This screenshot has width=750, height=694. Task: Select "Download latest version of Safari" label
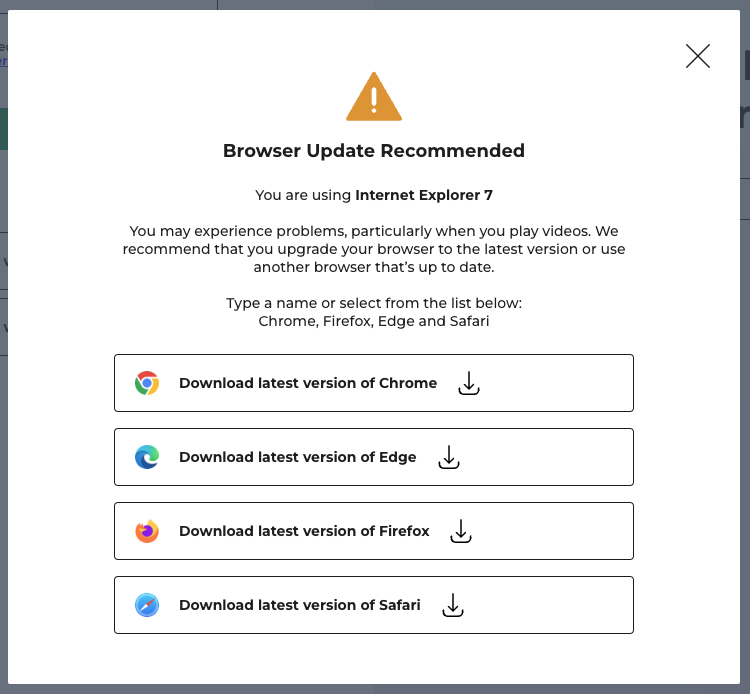click(x=300, y=605)
